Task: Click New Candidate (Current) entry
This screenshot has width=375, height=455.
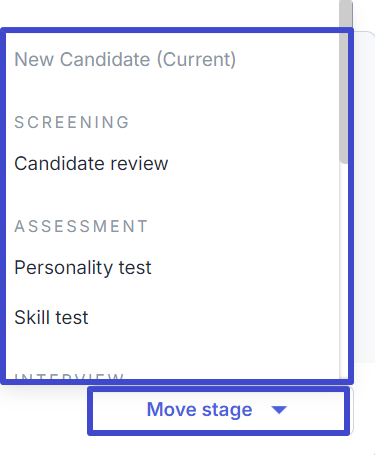Action: [125, 60]
